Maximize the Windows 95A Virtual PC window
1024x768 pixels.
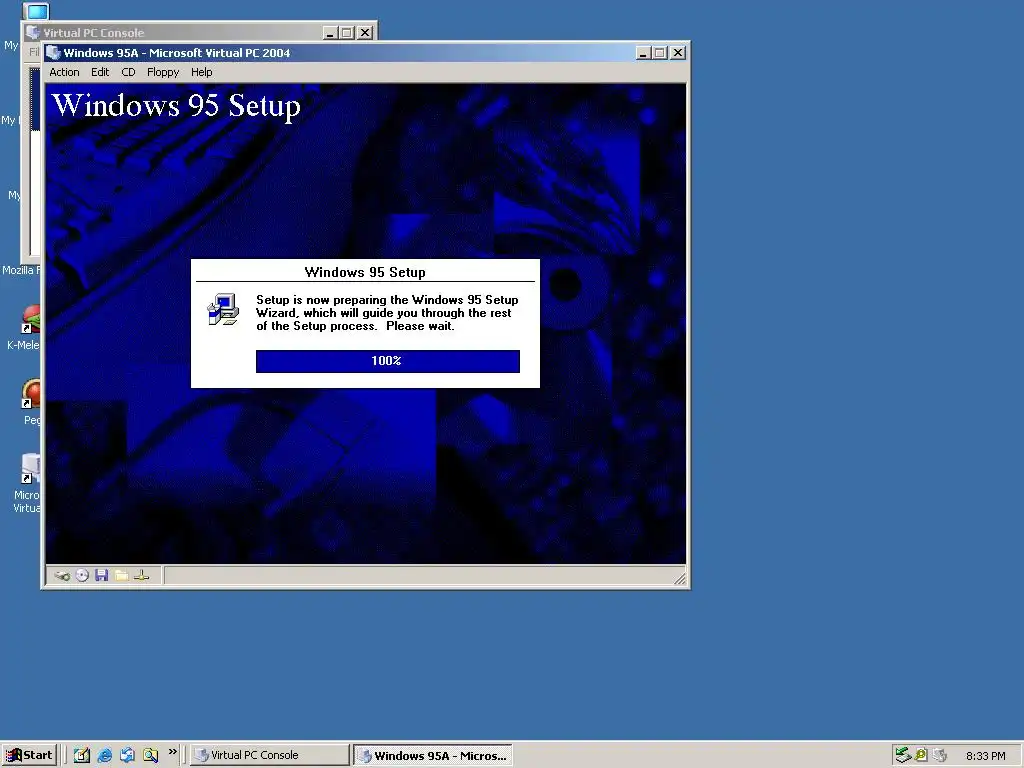coord(660,53)
